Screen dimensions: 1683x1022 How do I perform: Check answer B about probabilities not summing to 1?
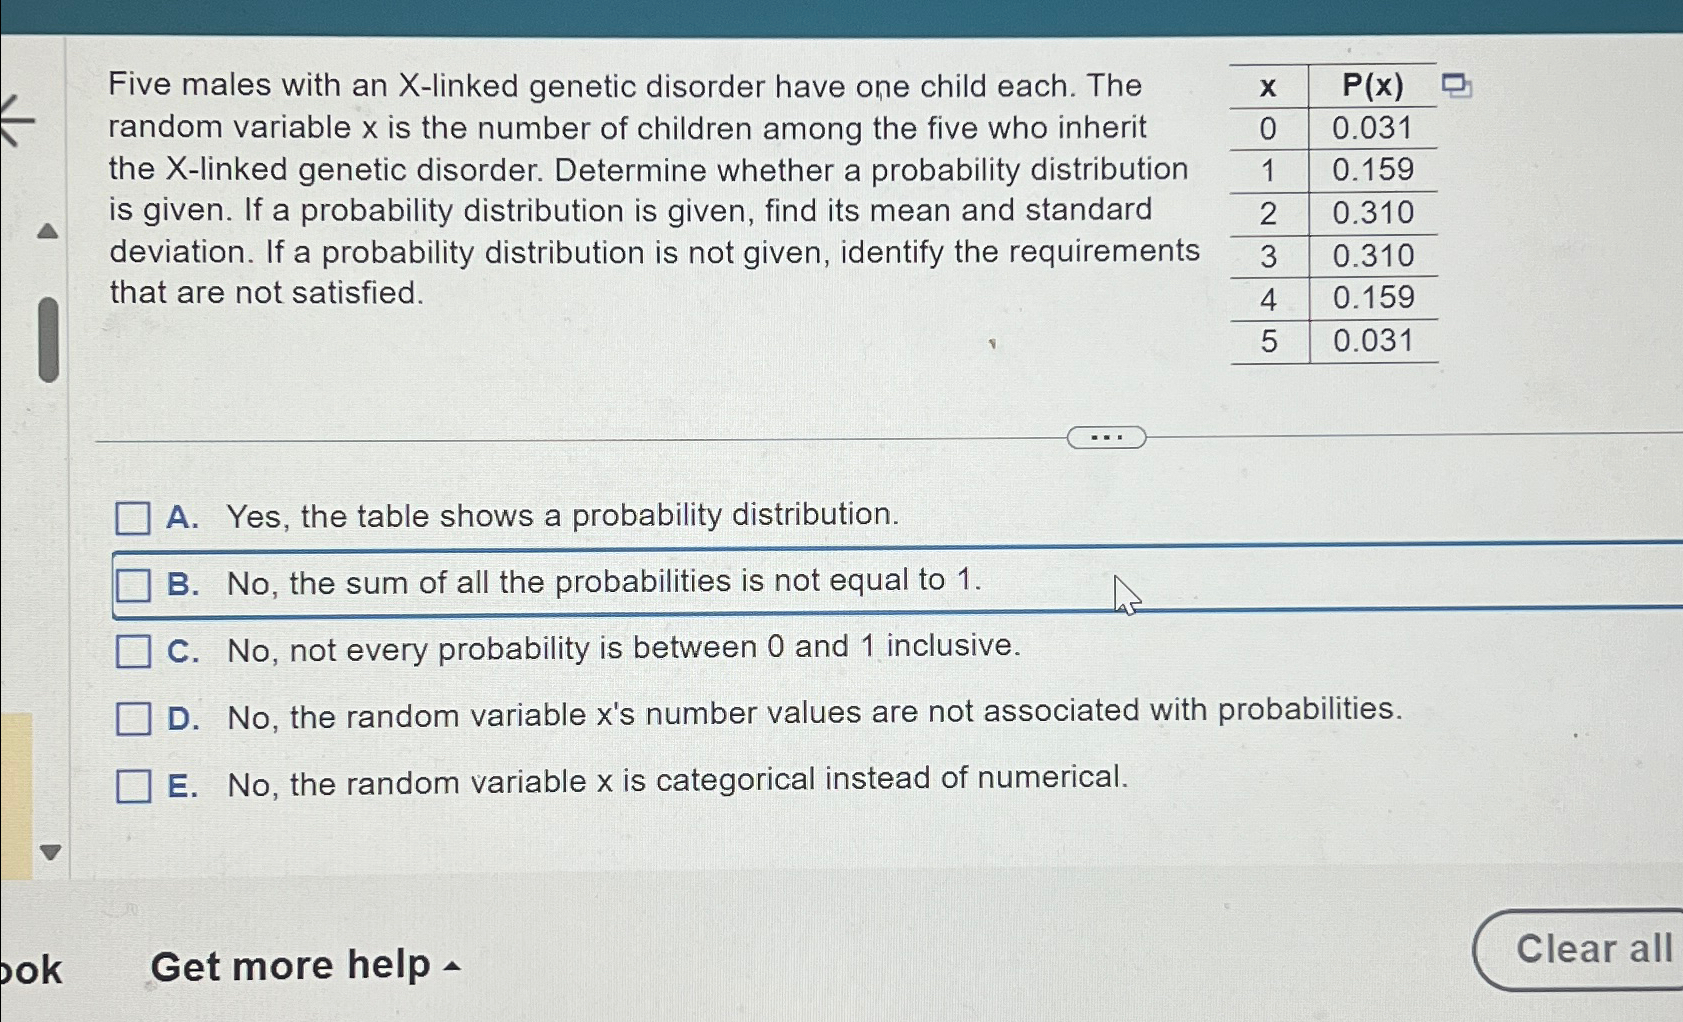point(133,584)
